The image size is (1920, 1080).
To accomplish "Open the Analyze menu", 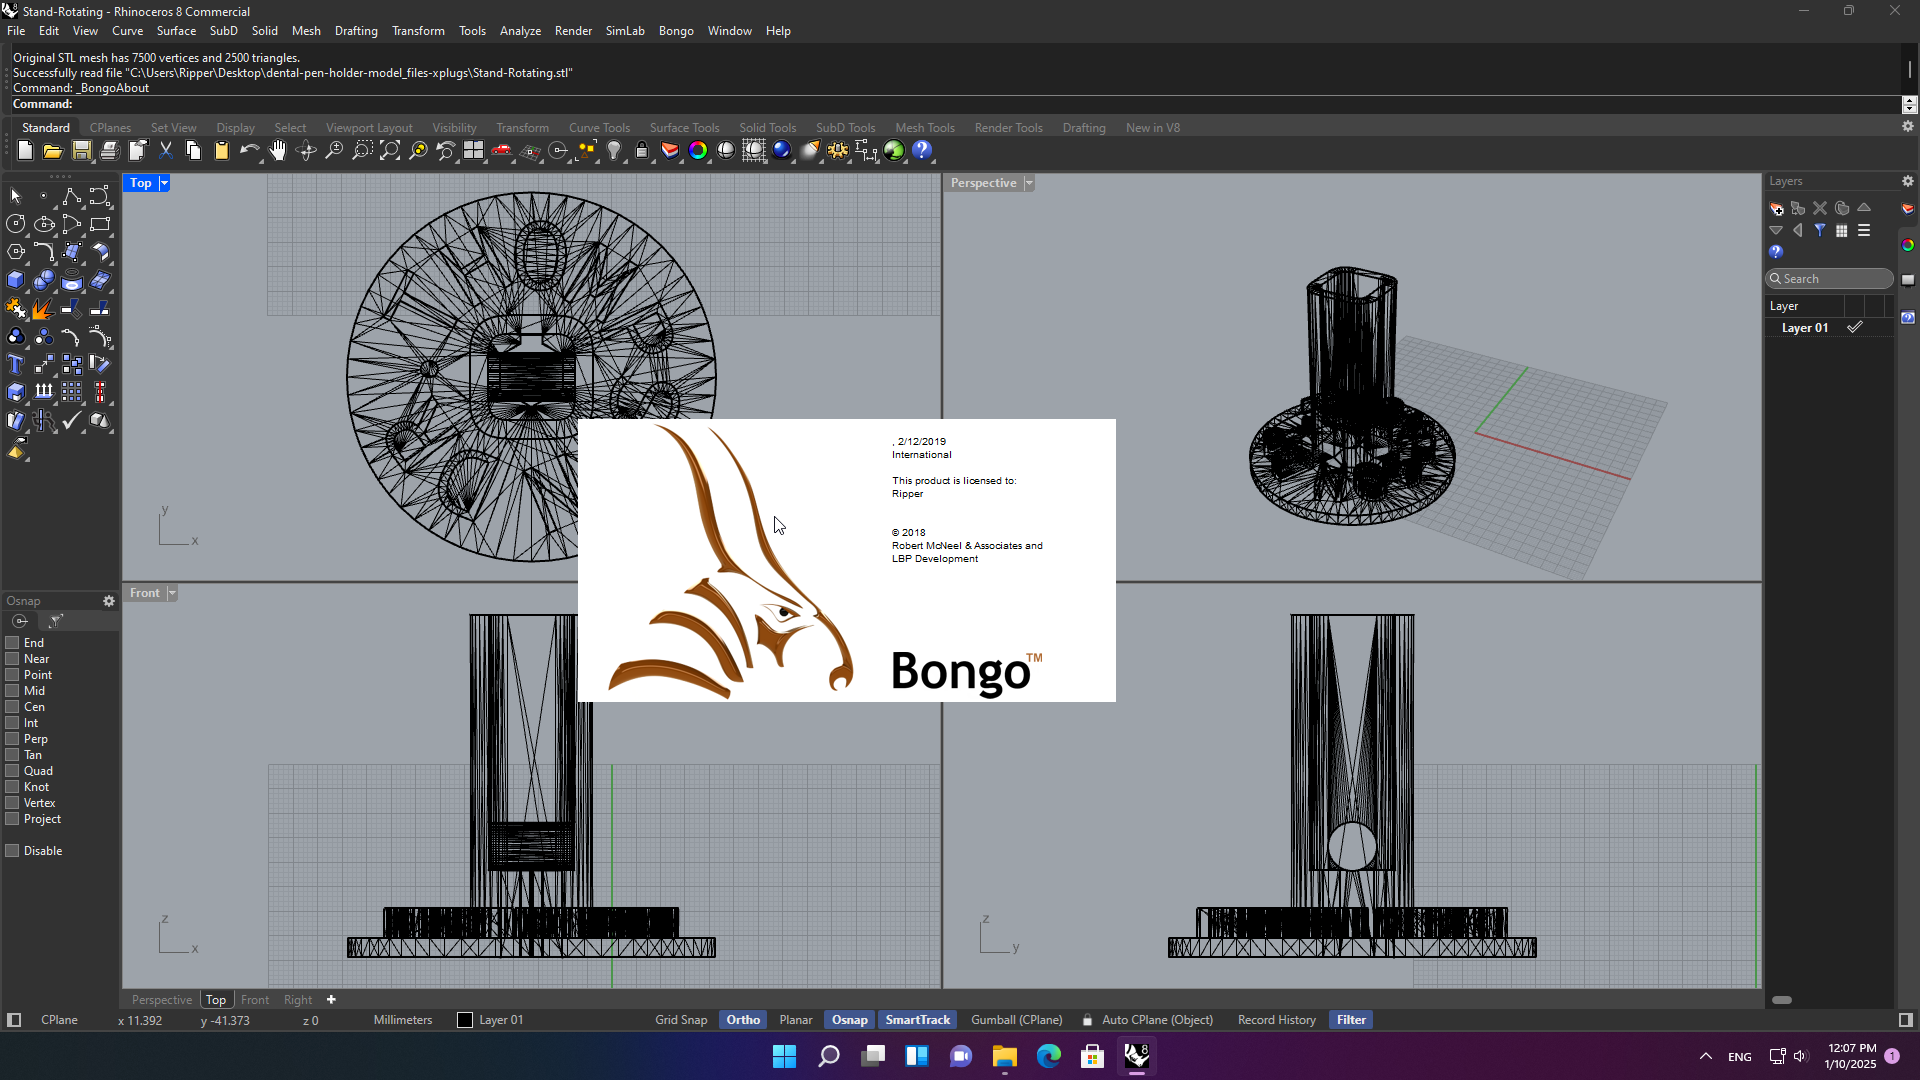I will pos(520,31).
